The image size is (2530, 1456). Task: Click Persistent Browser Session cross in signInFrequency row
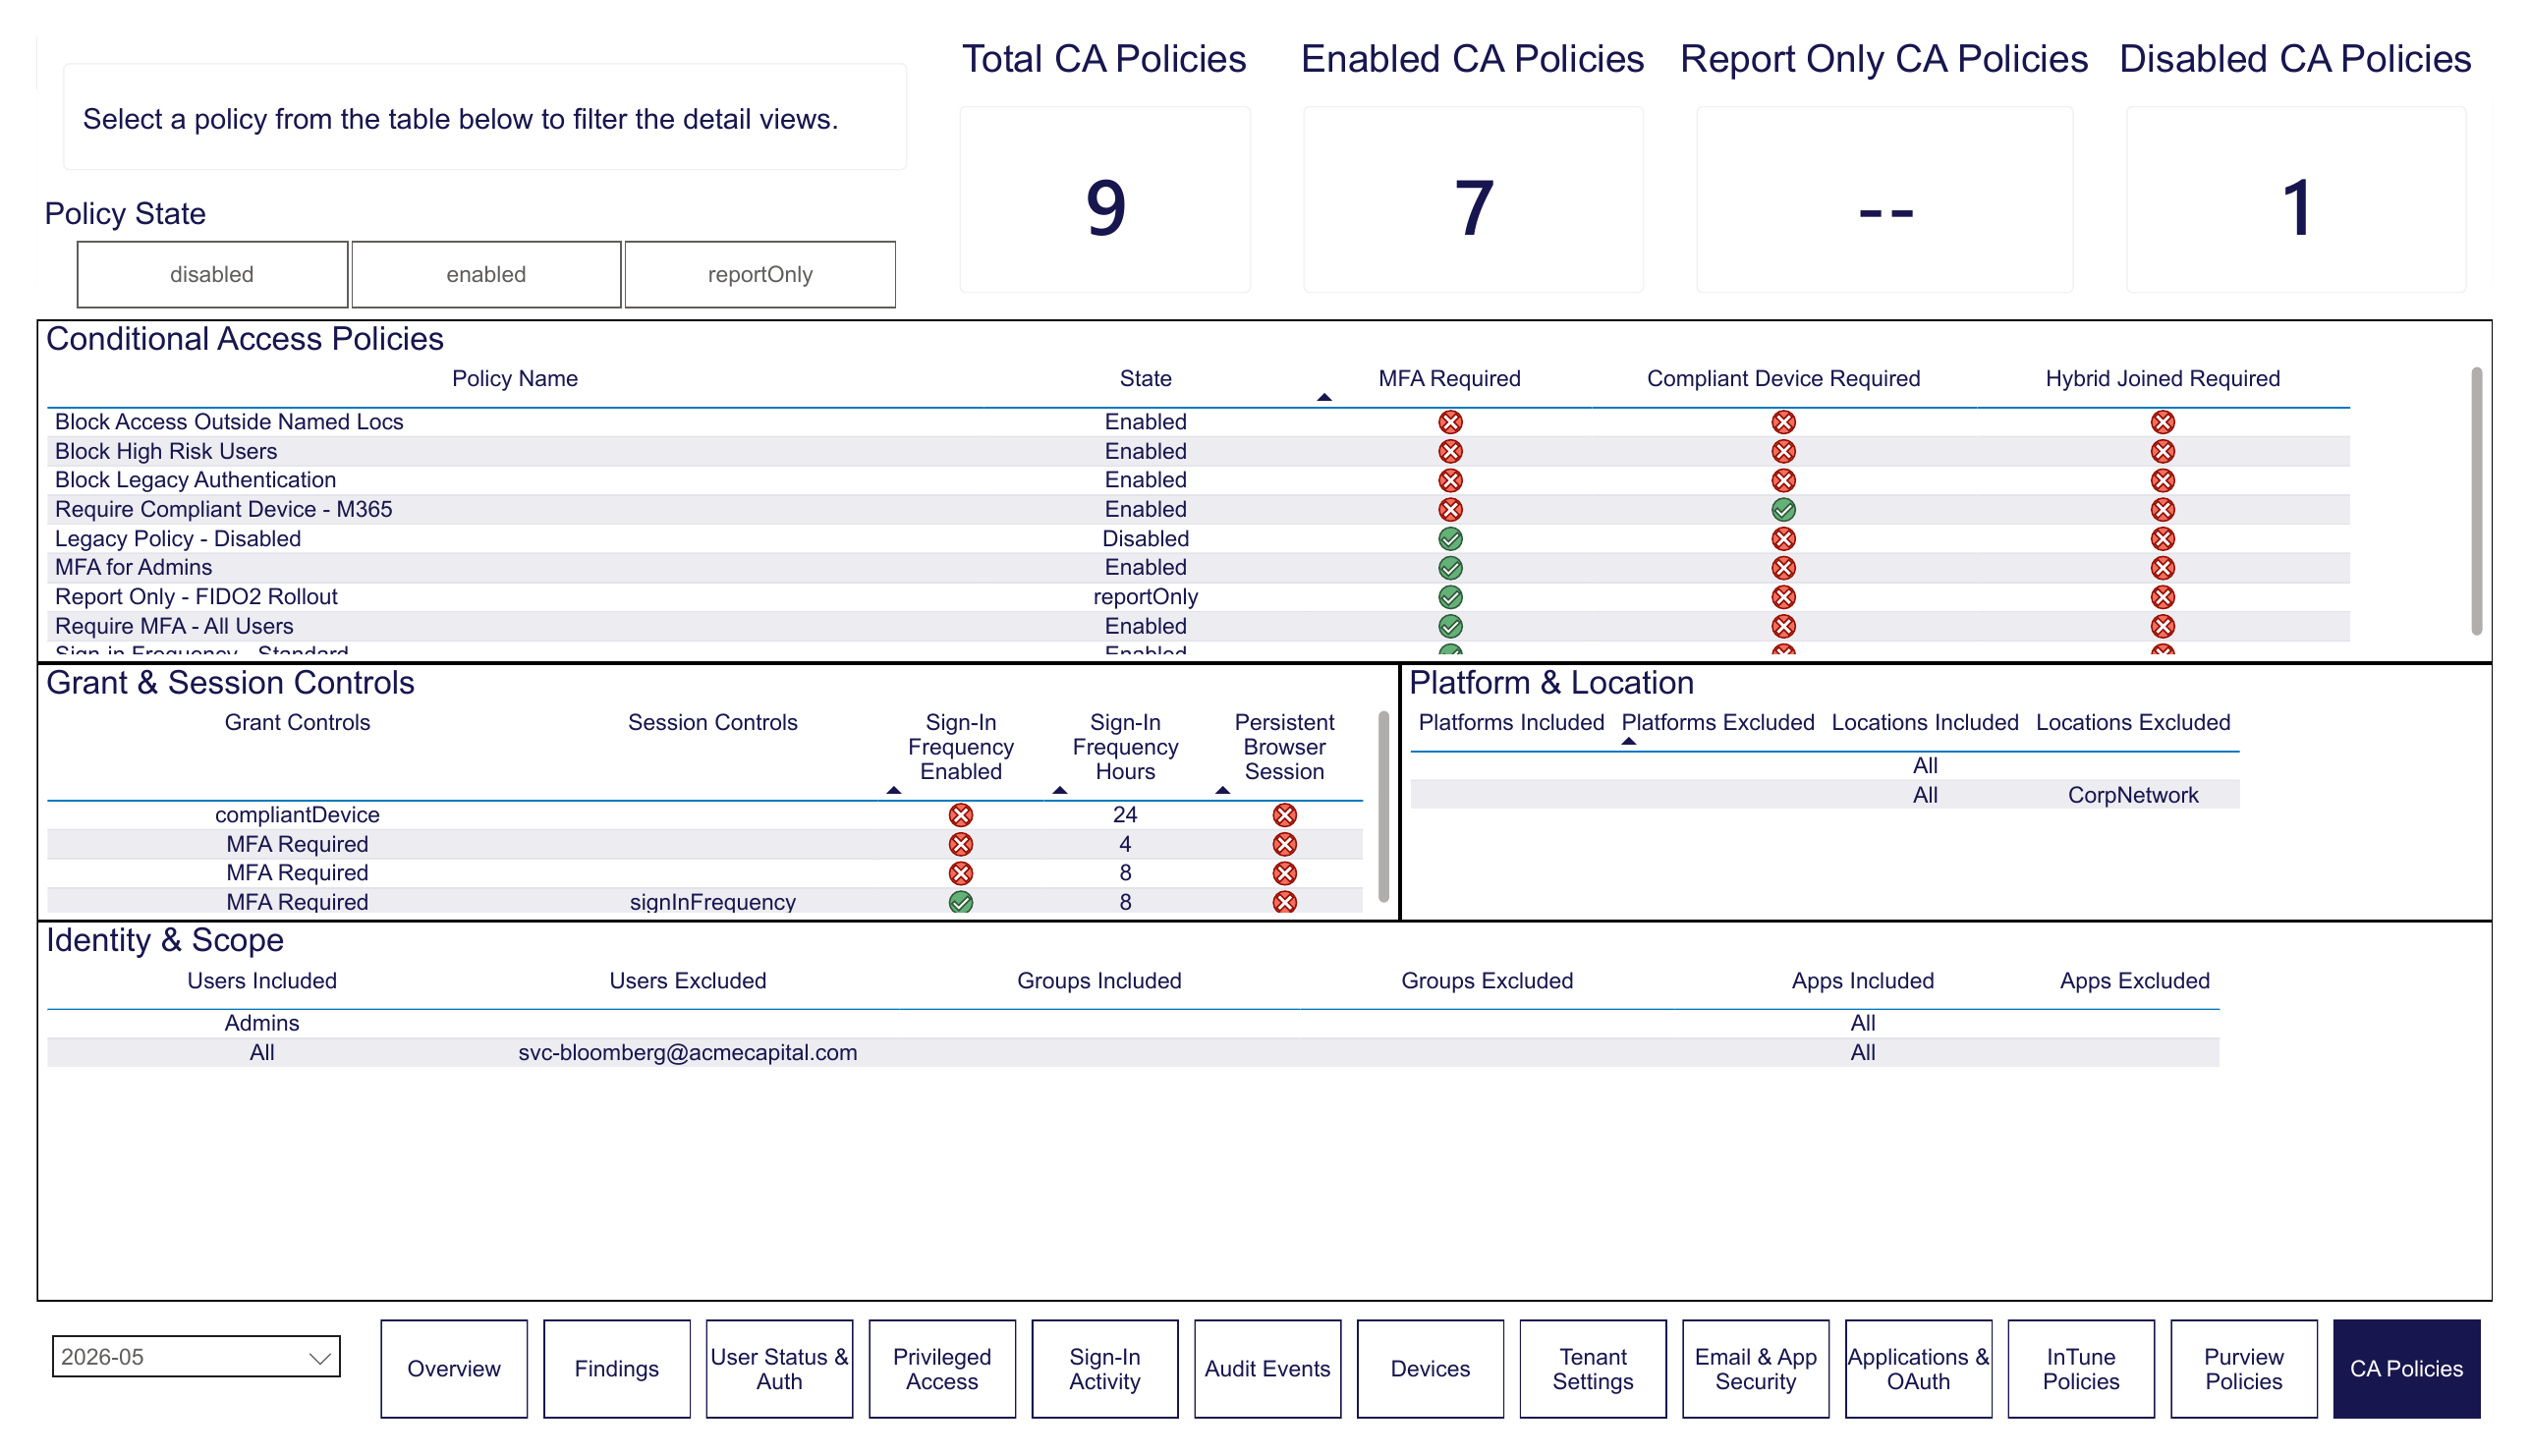(1284, 902)
